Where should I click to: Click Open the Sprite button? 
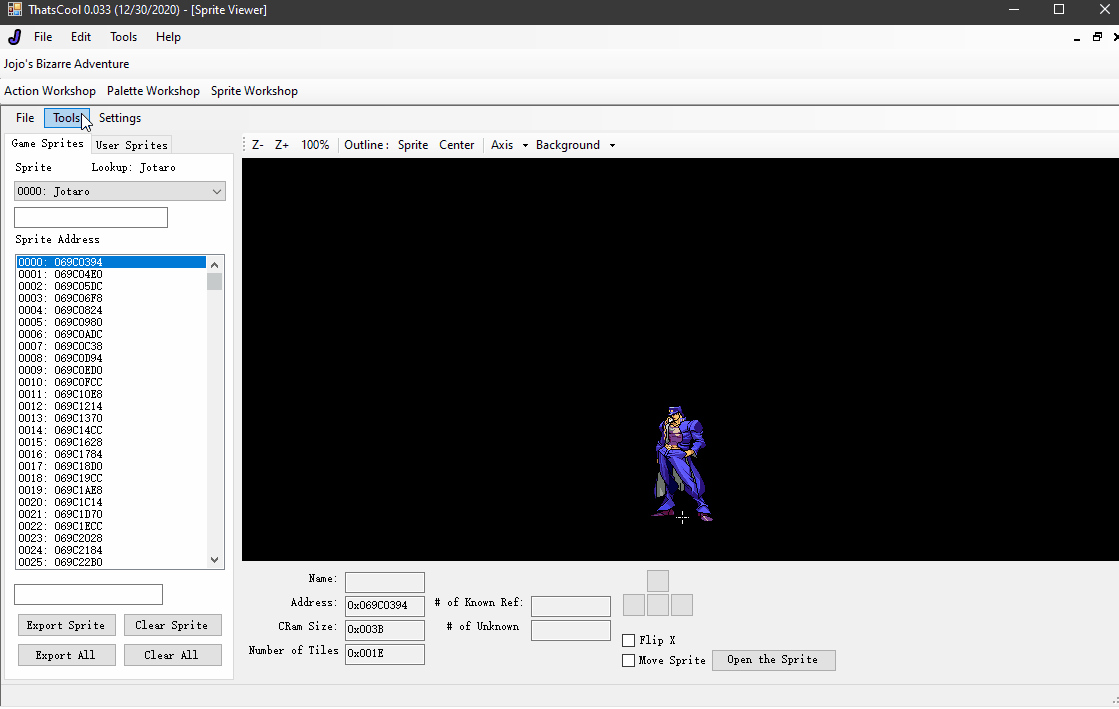773,660
